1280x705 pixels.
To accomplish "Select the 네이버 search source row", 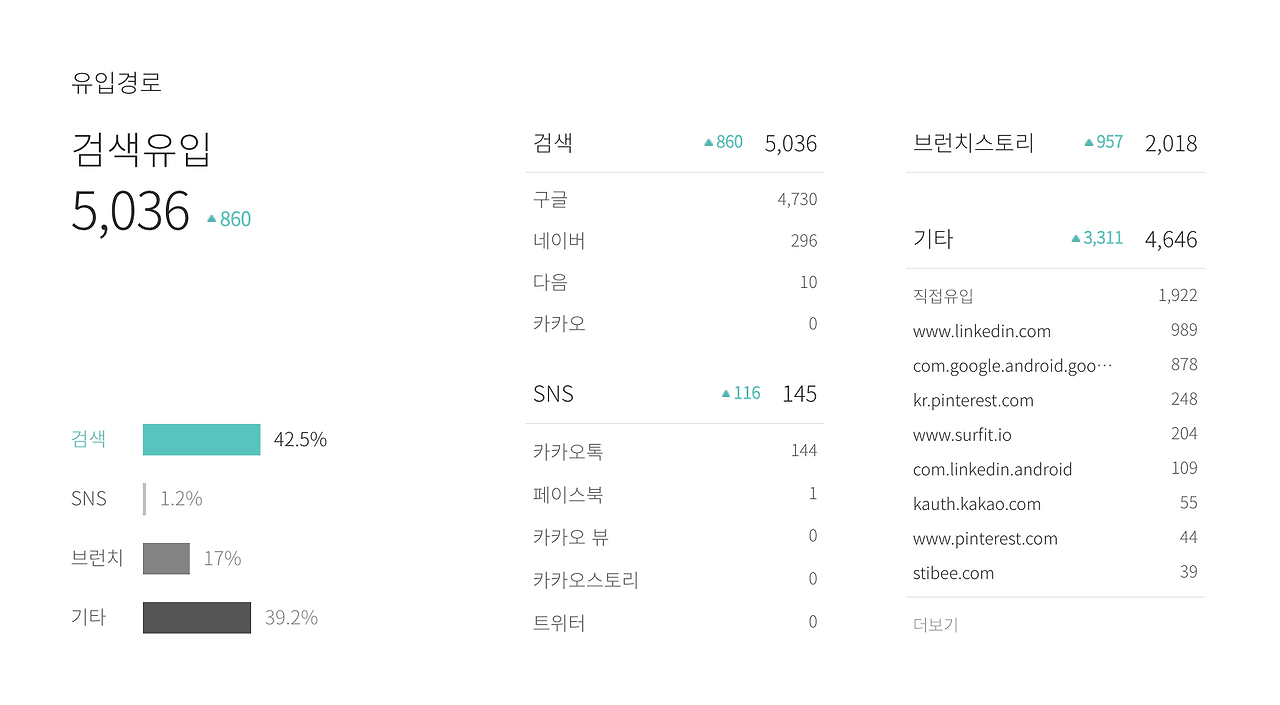I will 560,240.
